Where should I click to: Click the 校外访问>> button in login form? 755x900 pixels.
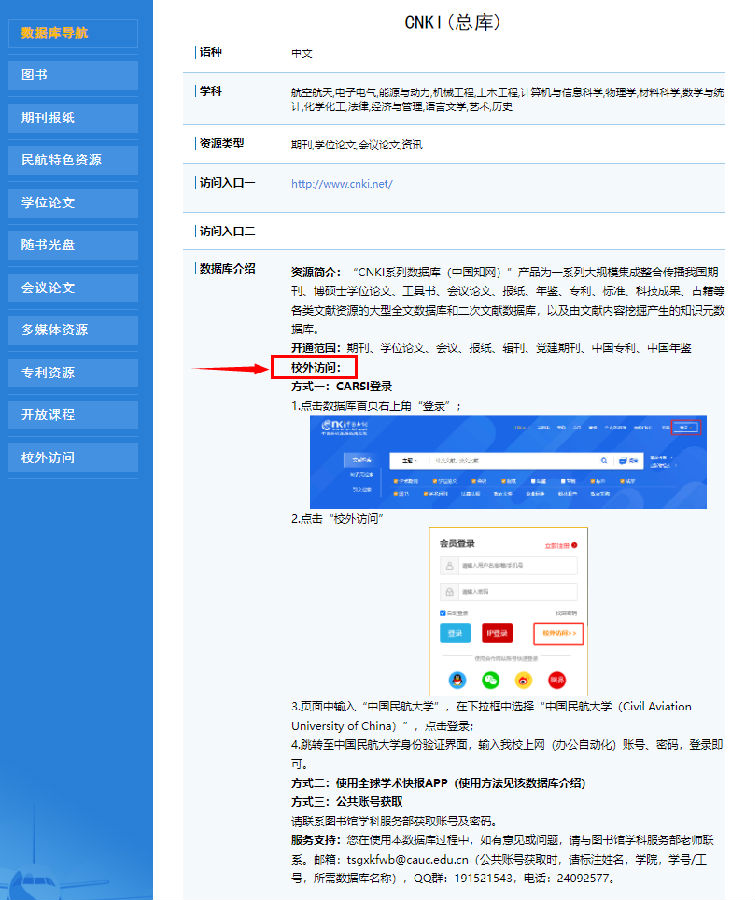coord(558,633)
